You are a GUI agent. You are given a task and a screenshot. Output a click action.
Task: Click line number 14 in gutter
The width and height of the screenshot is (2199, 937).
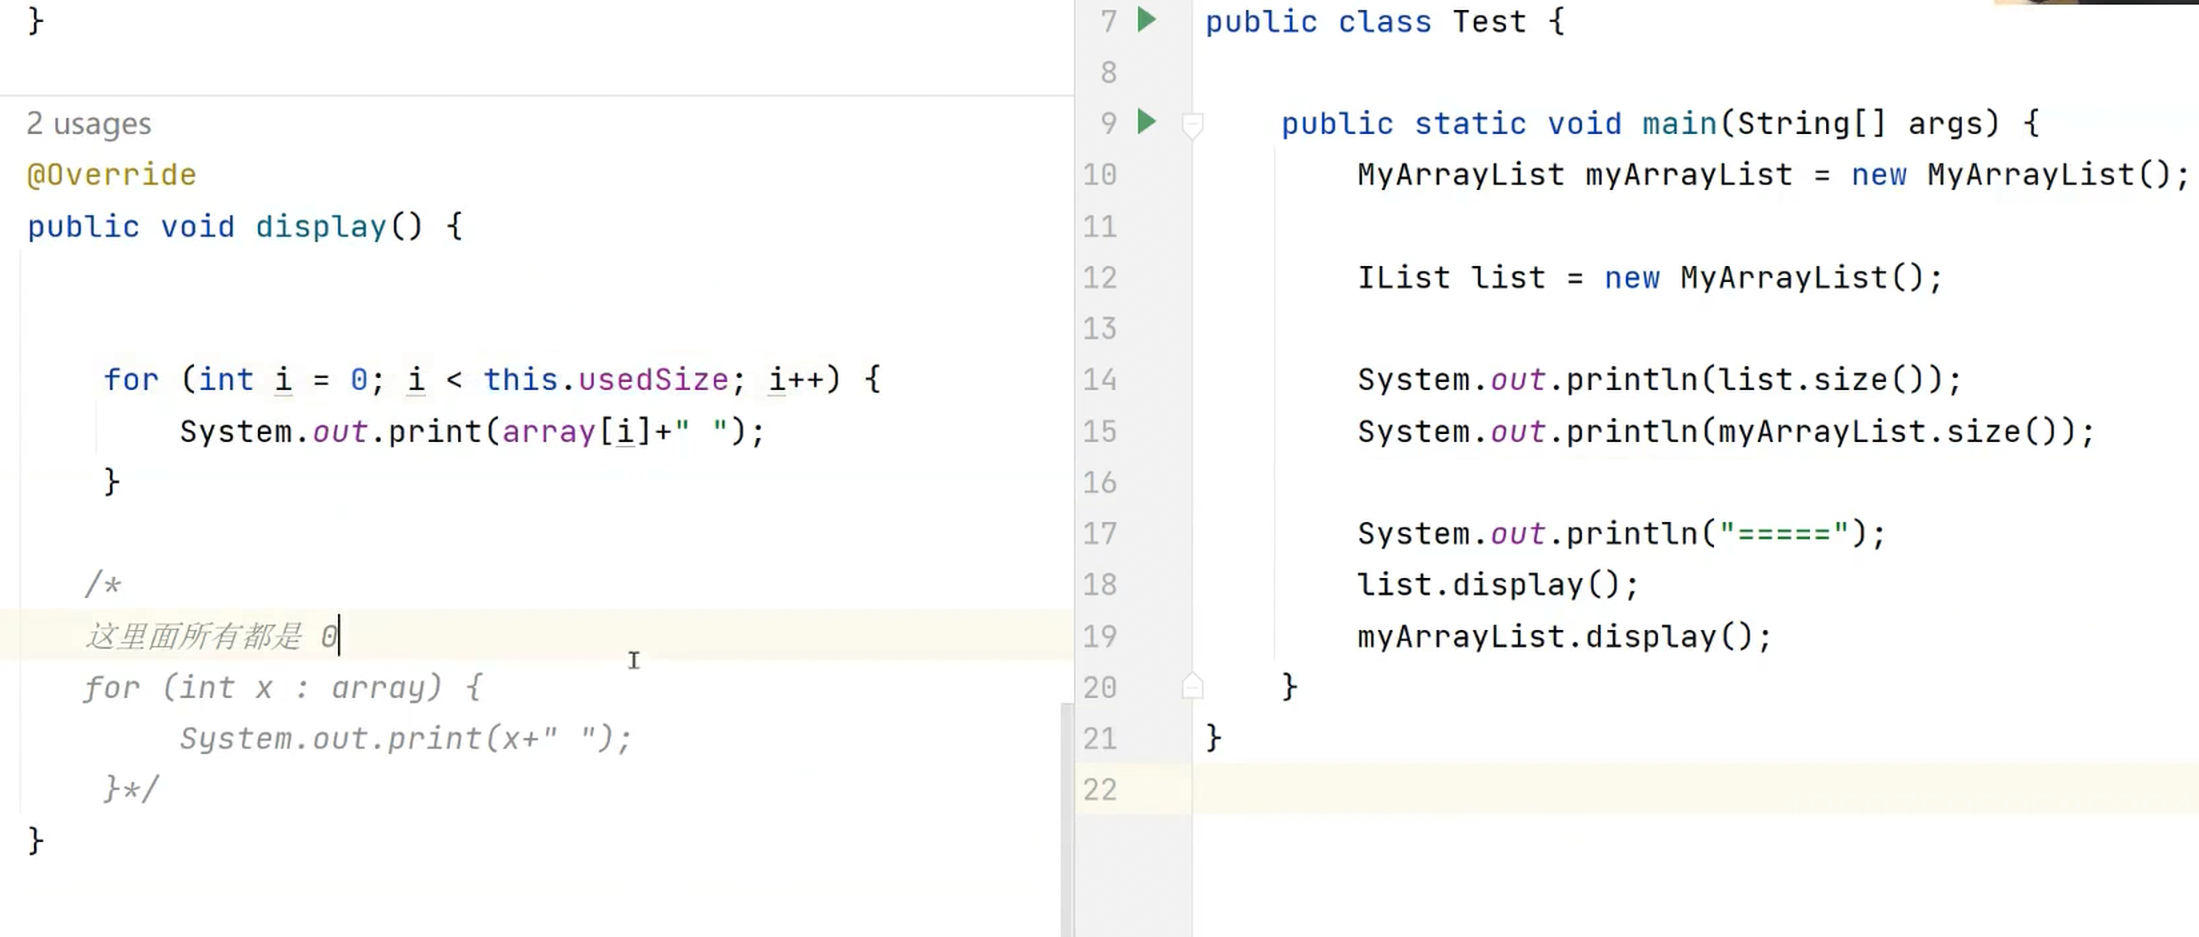(x=1100, y=380)
